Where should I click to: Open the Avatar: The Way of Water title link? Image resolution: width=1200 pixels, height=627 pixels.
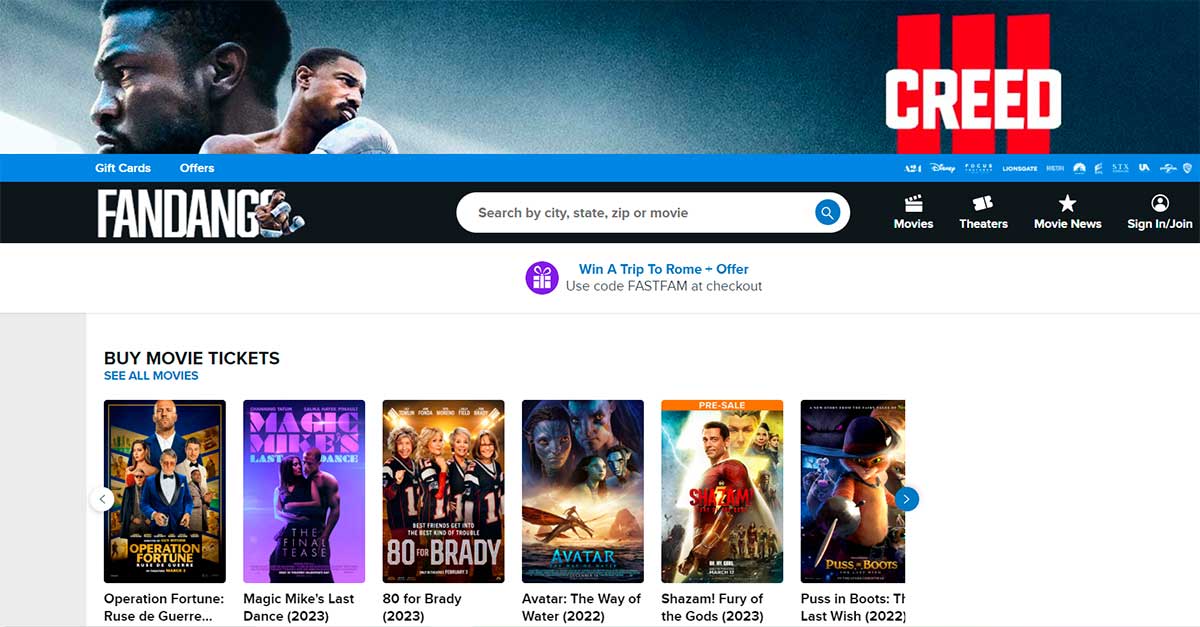click(x=581, y=607)
